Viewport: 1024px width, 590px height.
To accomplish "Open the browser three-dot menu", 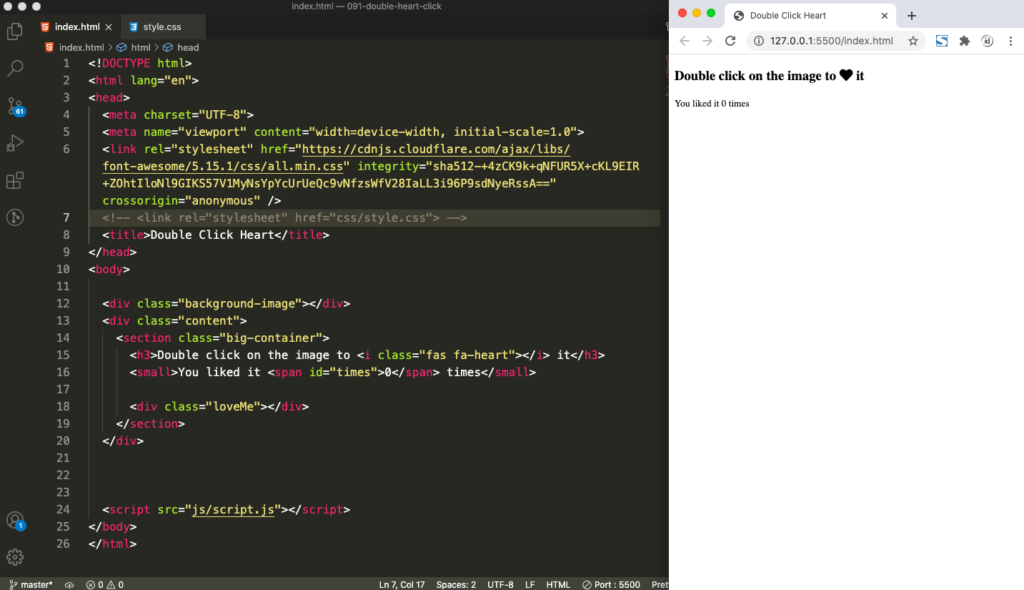I will pyautogui.click(x=1010, y=41).
